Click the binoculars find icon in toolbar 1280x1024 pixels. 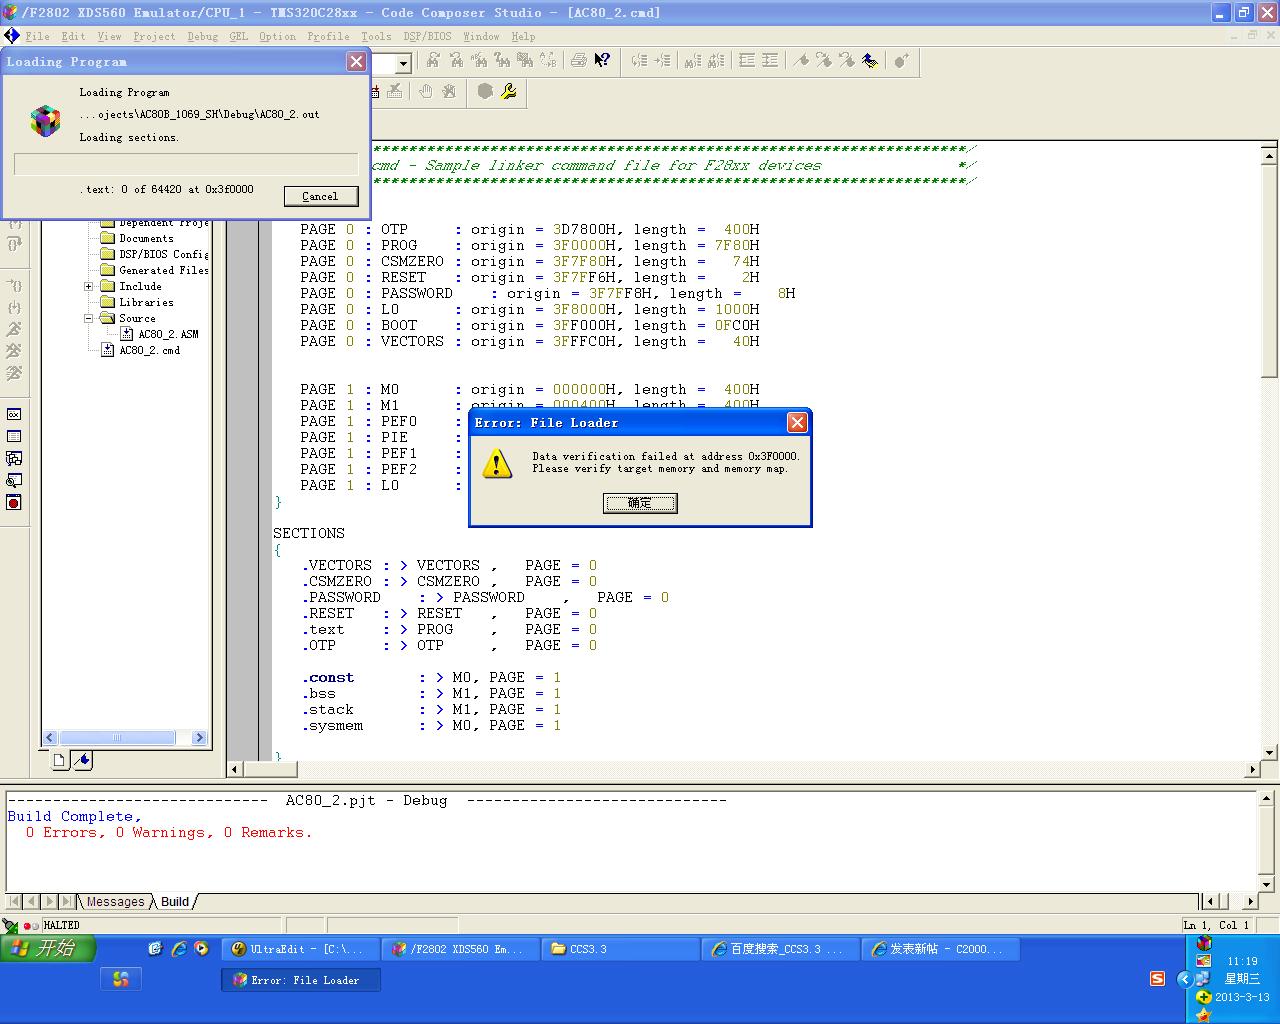point(433,61)
